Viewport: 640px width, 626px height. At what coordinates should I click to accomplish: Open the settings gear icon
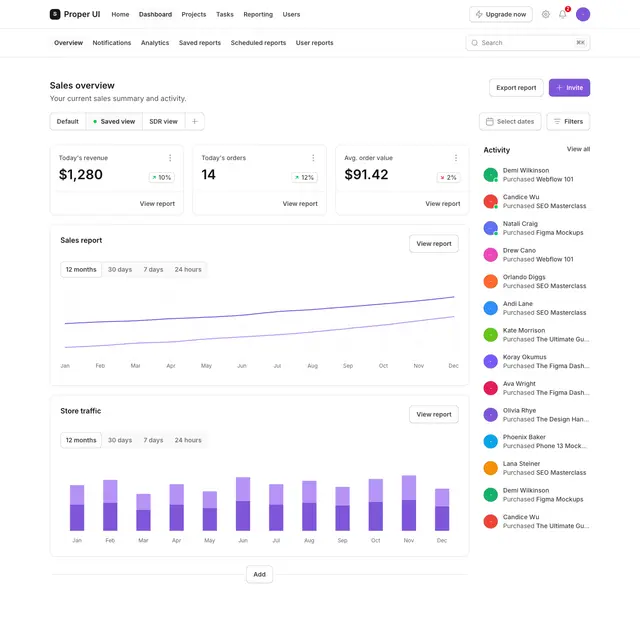(545, 14)
